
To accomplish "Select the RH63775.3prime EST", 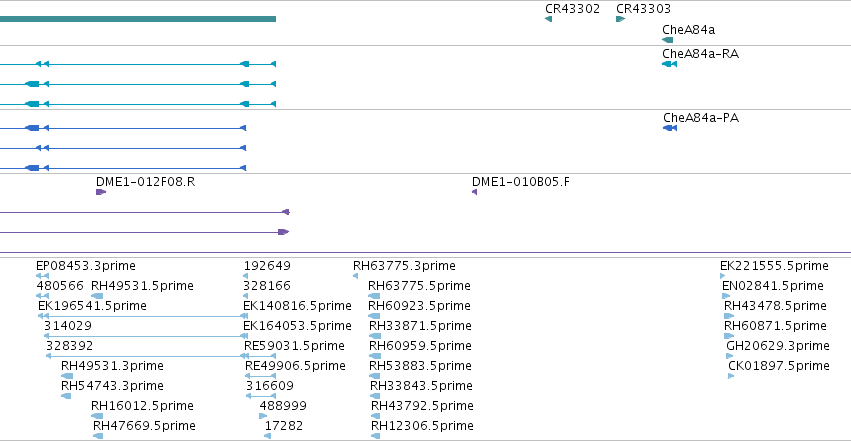I will tap(355, 276).
